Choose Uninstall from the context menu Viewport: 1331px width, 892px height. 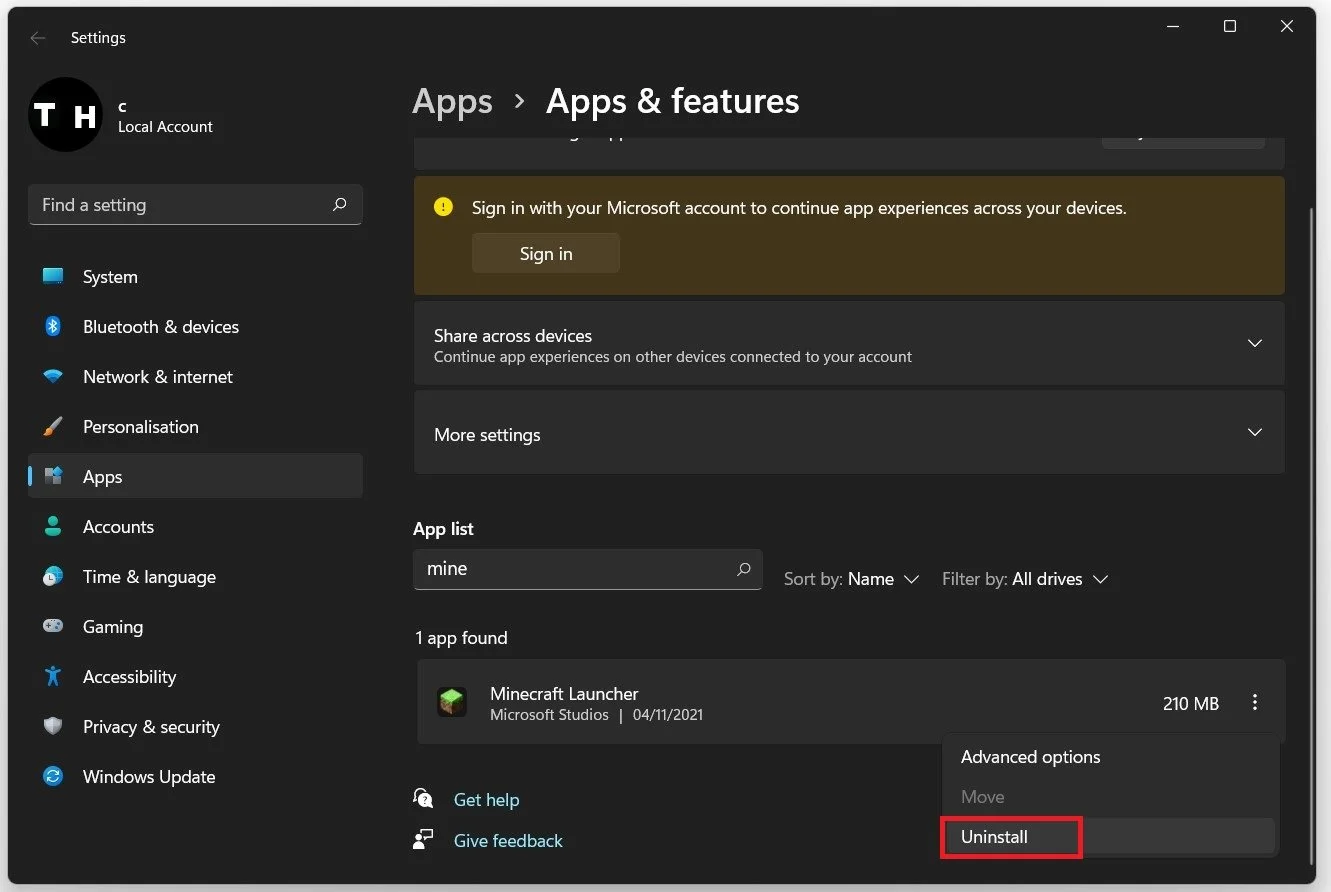995,837
